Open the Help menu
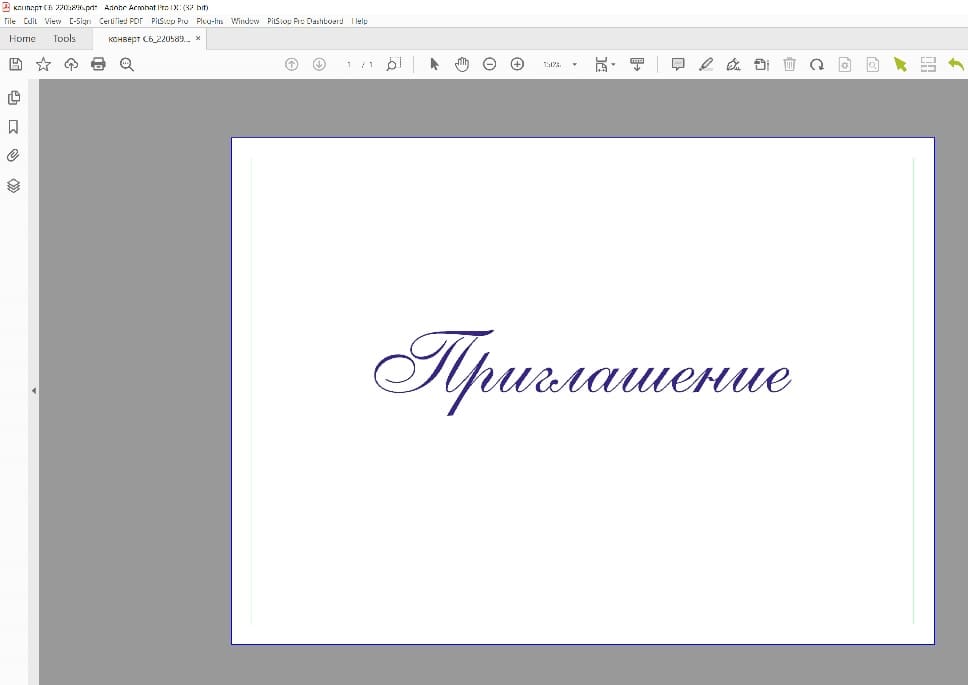Screen dimensions: 968x685 [x=360, y=21]
